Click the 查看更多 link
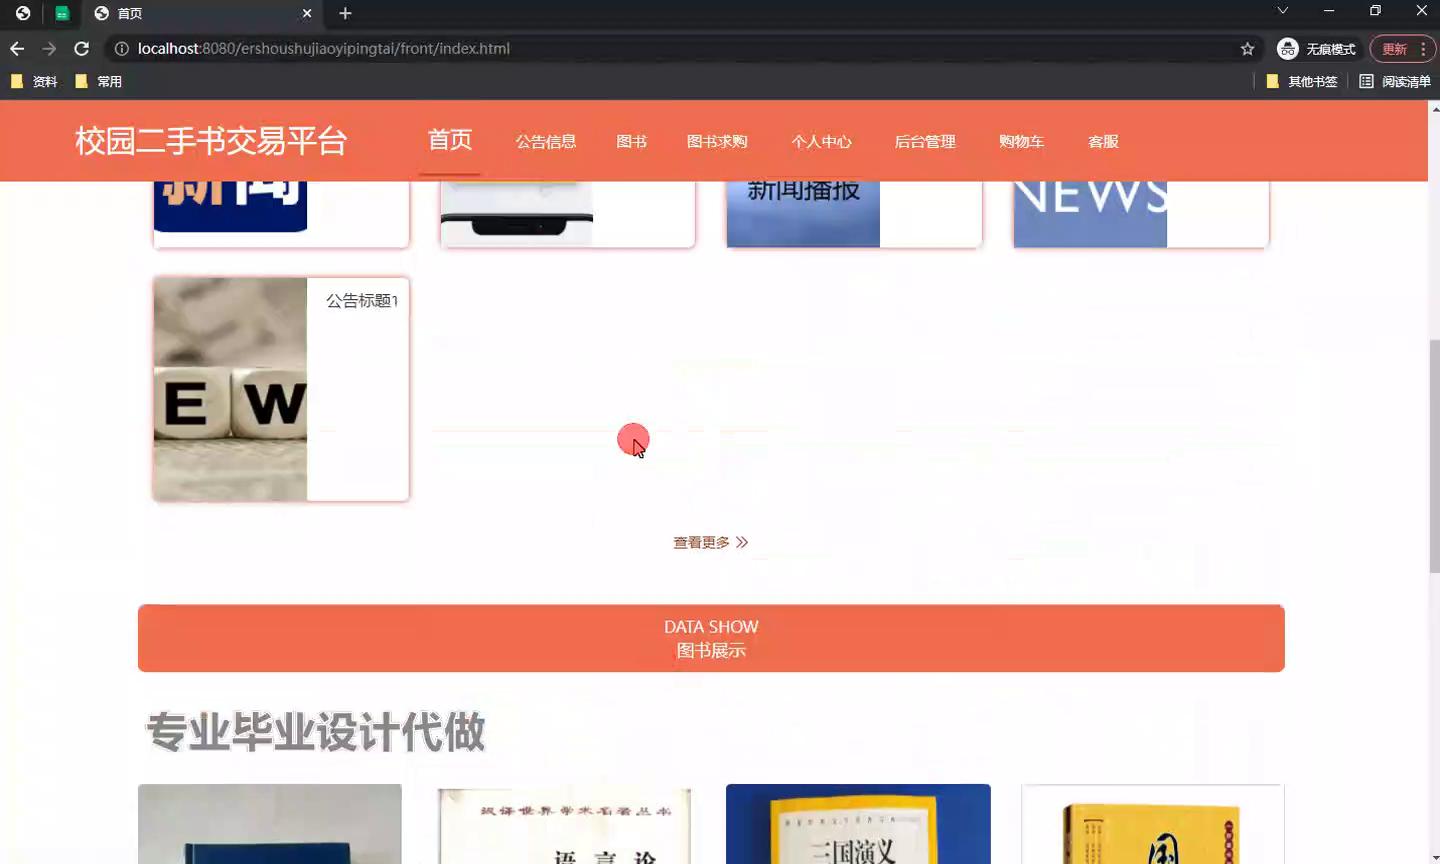1440x864 pixels. tap(710, 542)
